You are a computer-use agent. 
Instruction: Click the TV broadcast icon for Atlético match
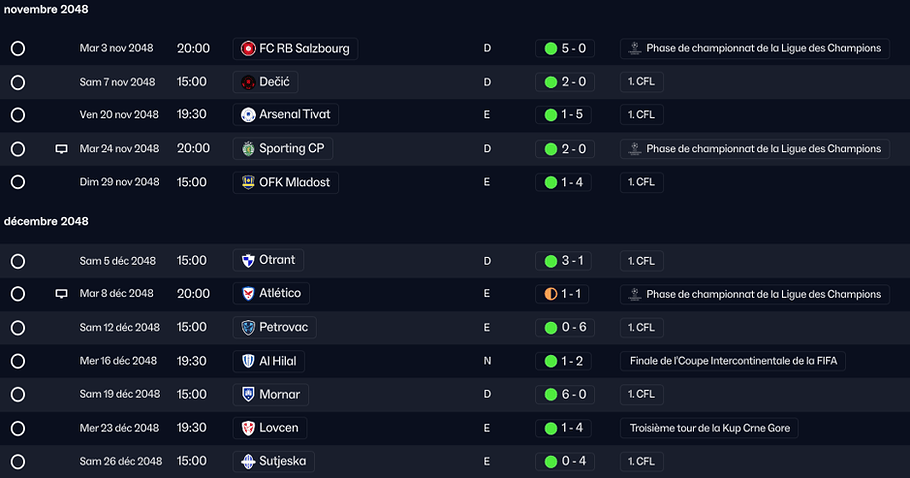pos(61,294)
